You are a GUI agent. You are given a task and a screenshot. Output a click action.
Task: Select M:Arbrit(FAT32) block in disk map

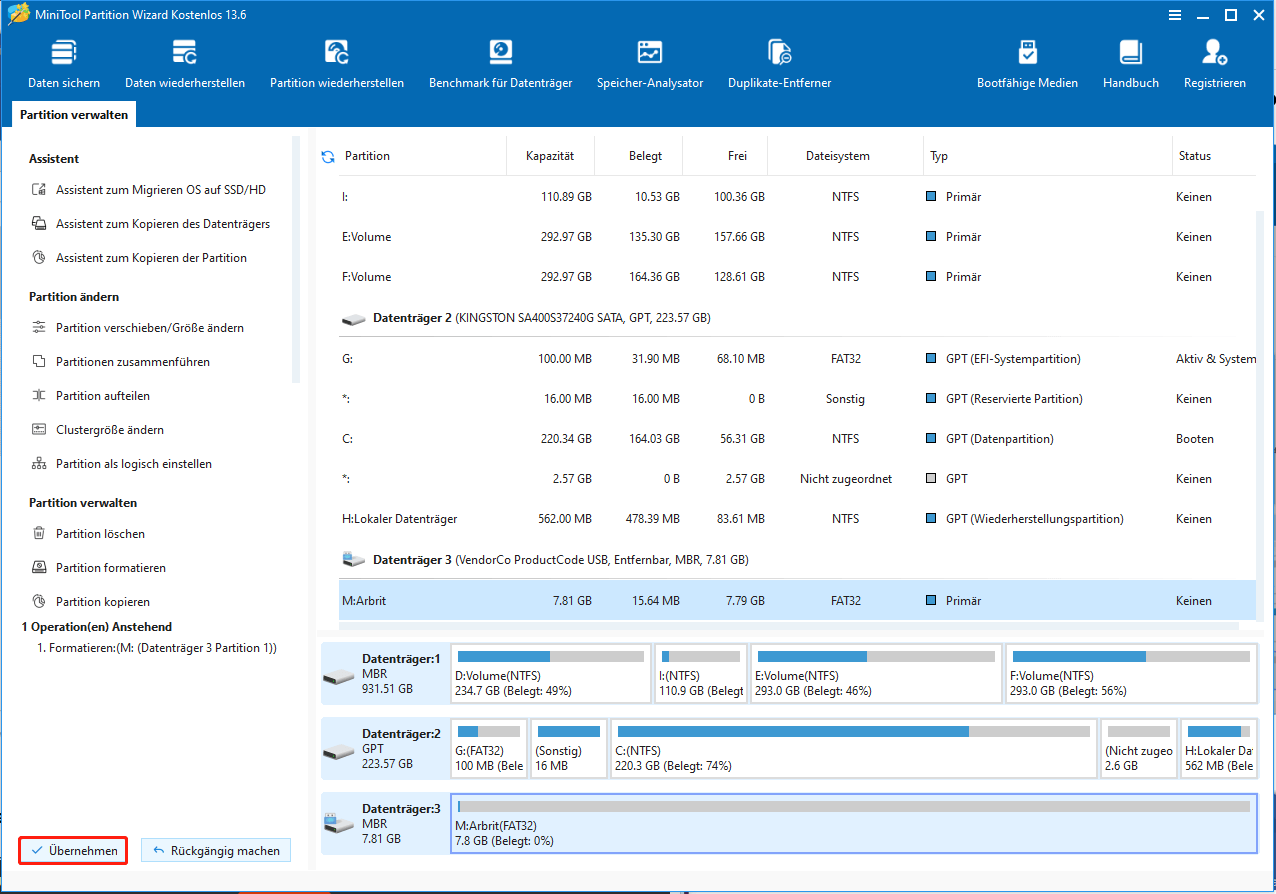[x=854, y=823]
